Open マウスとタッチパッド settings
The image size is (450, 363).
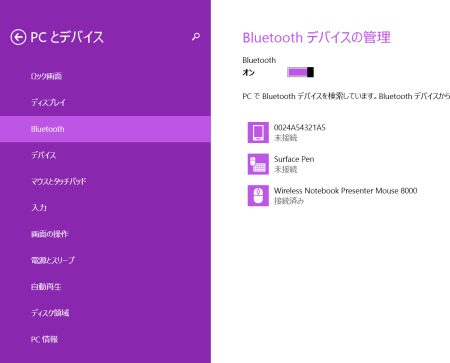coord(105,182)
